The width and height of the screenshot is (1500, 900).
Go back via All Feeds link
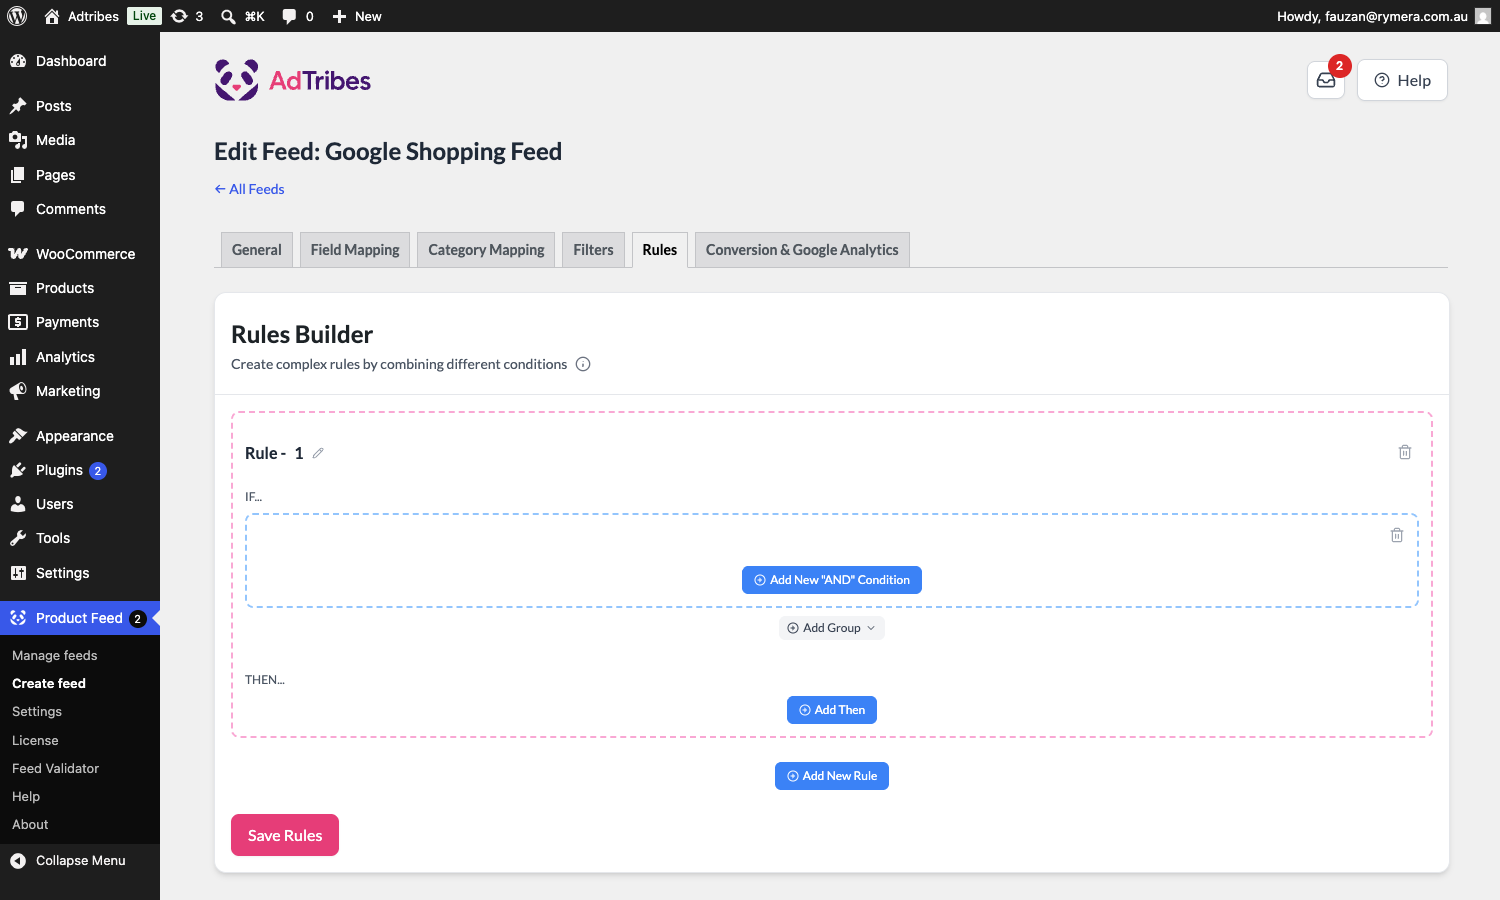point(249,189)
